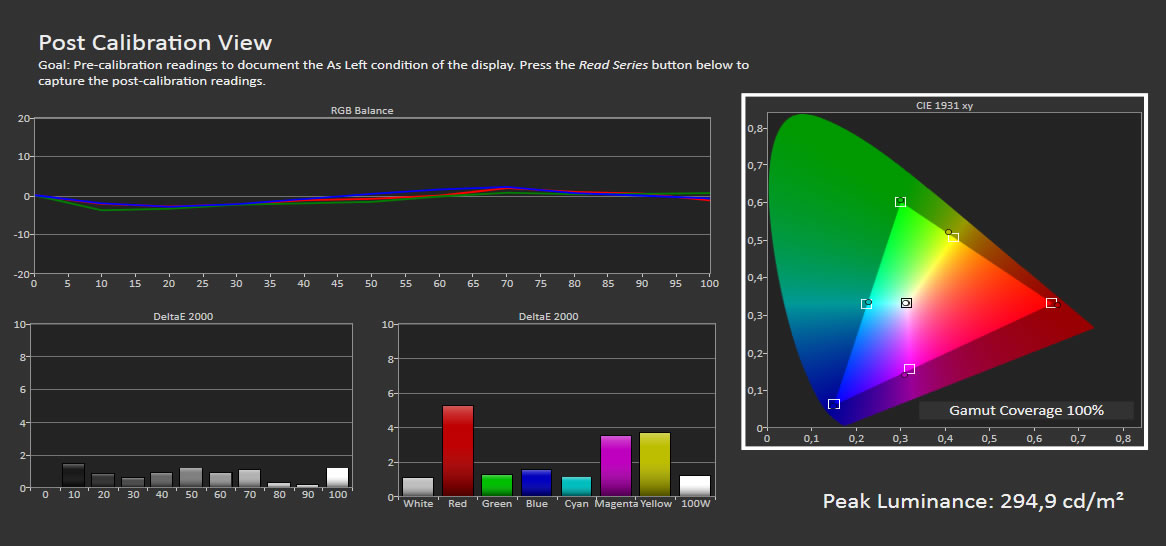Click the Gamut Coverage 100% label
Viewport: 1166px width, 546px height.
click(1026, 410)
